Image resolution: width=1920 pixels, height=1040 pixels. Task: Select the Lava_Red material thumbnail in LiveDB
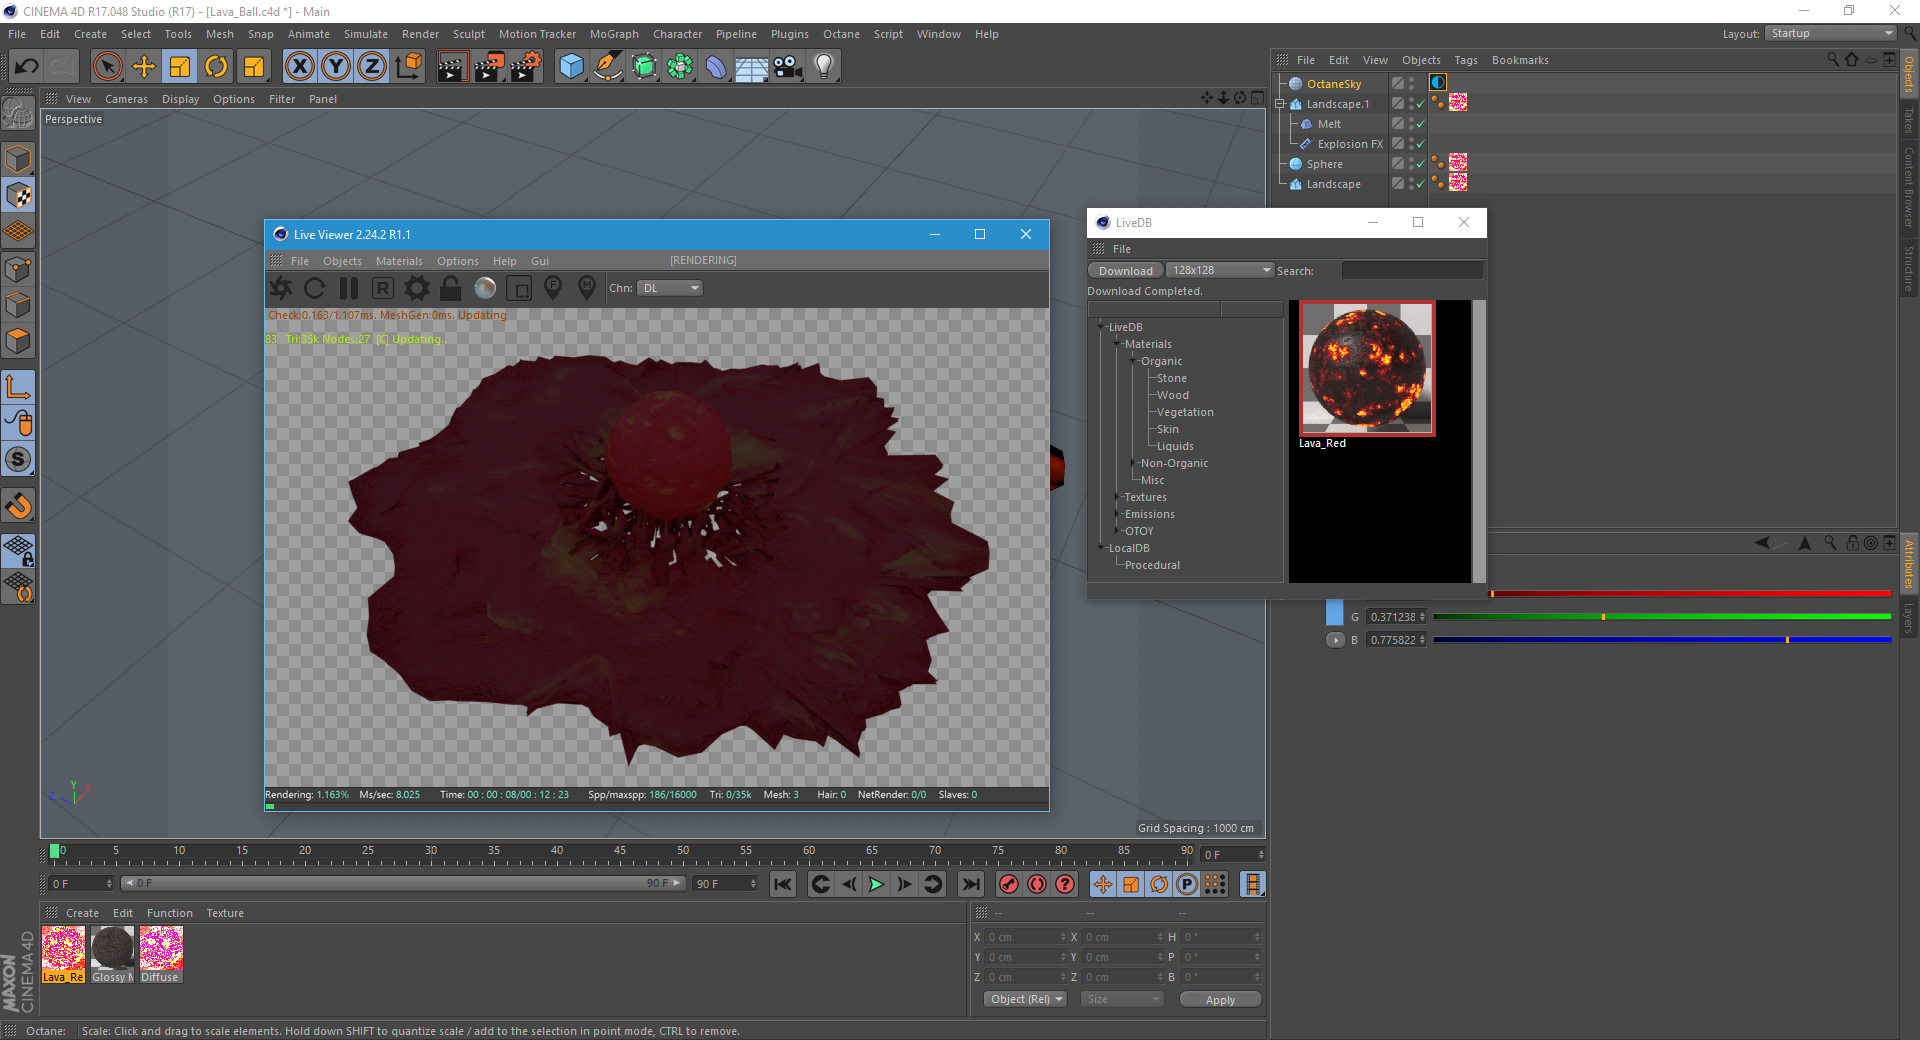click(1367, 369)
